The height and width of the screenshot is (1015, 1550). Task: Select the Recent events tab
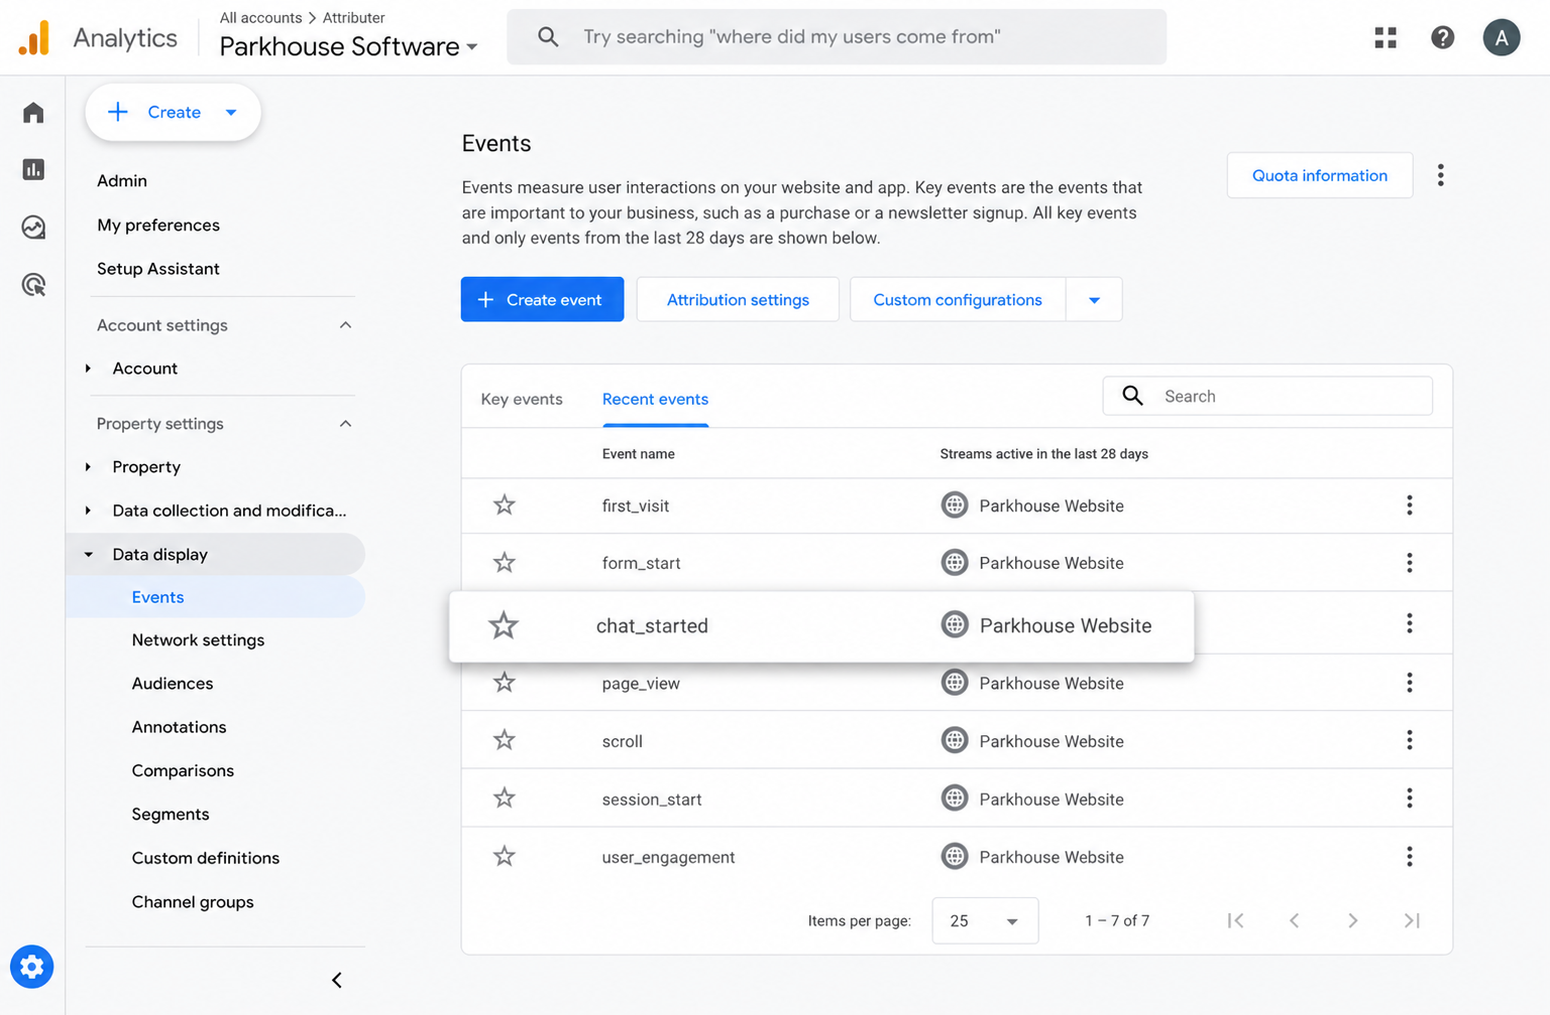pyautogui.click(x=655, y=399)
